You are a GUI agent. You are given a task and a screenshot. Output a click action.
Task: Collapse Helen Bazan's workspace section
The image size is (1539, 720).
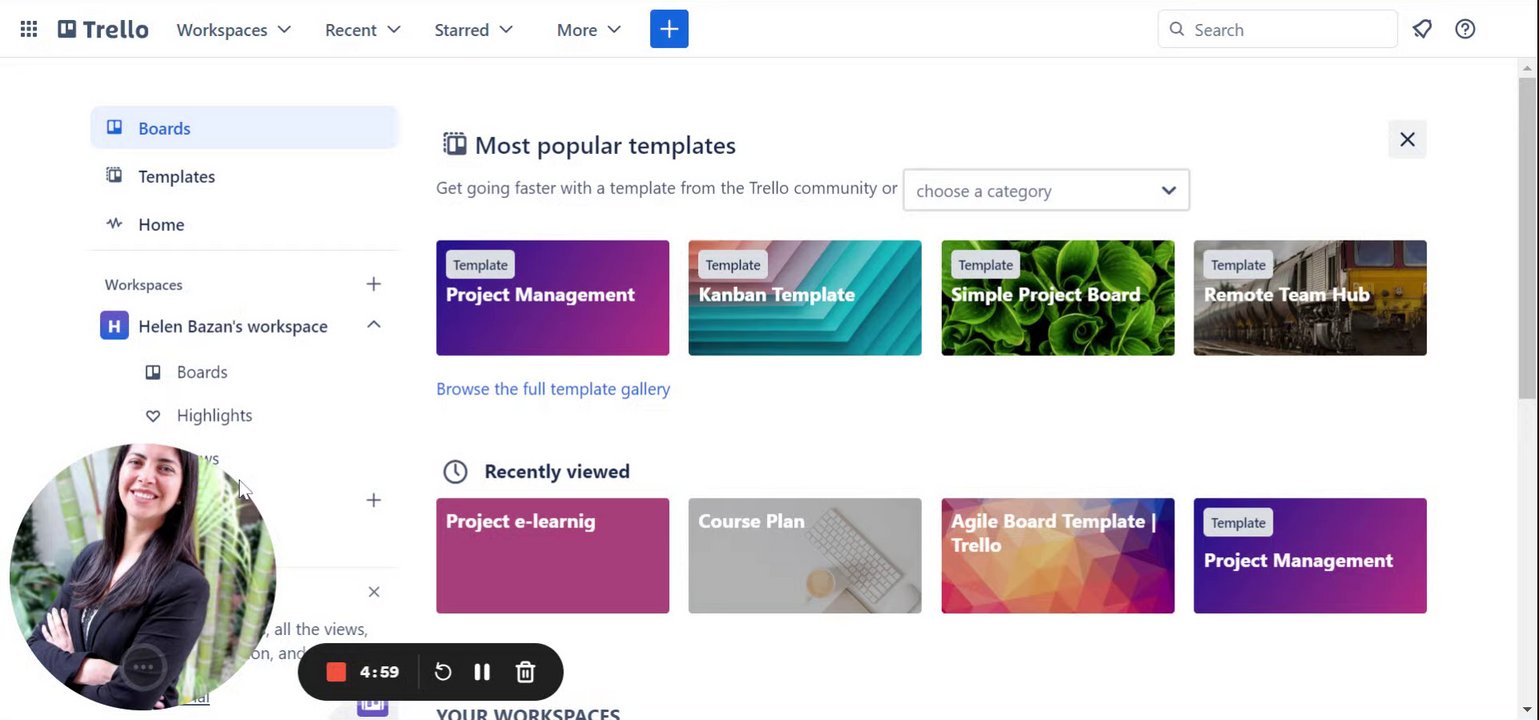click(373, 325)
